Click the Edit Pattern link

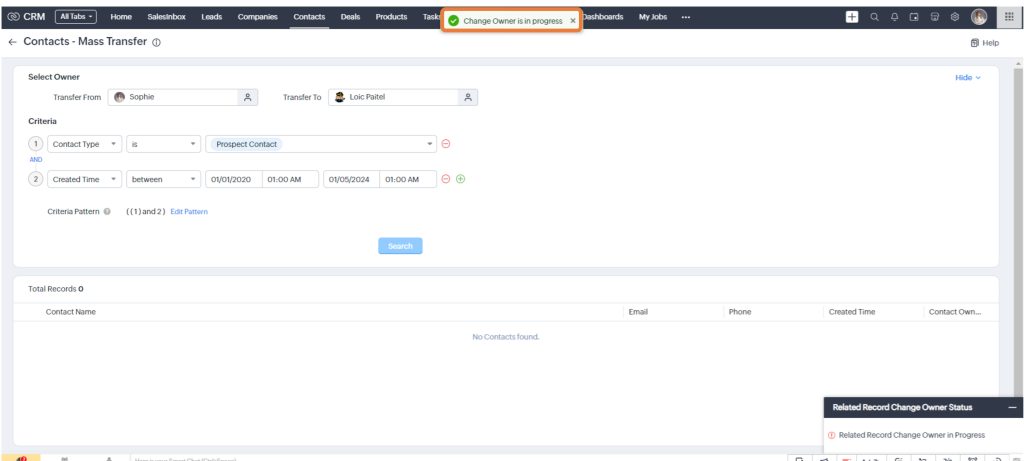pyautogui.click(x=189, y=212)
